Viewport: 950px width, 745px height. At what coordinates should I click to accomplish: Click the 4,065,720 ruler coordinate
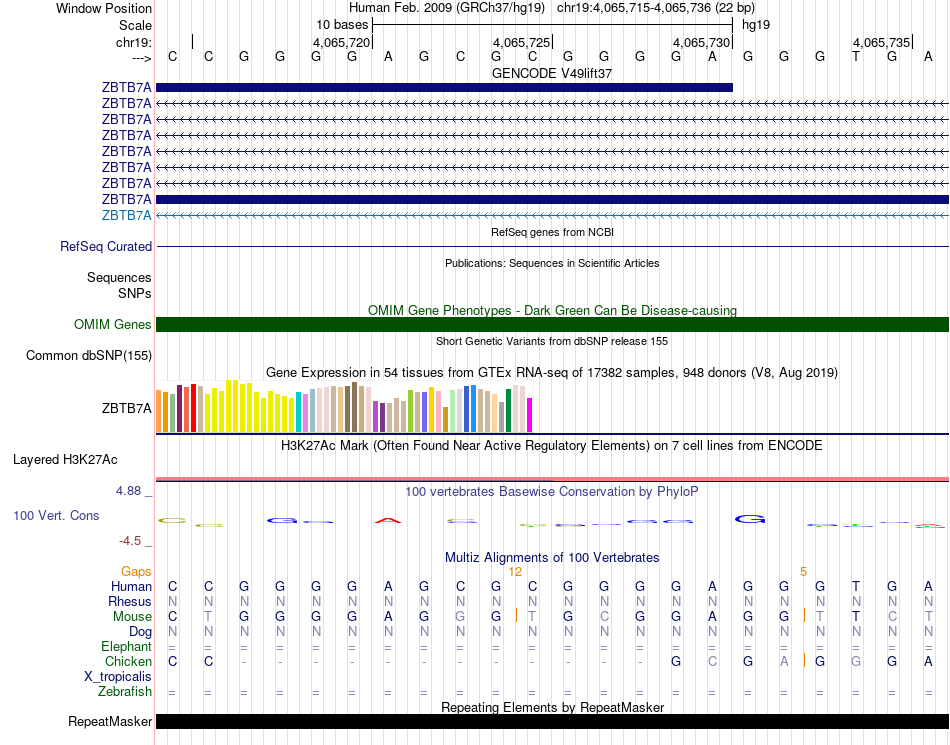(x=341, y=42)
